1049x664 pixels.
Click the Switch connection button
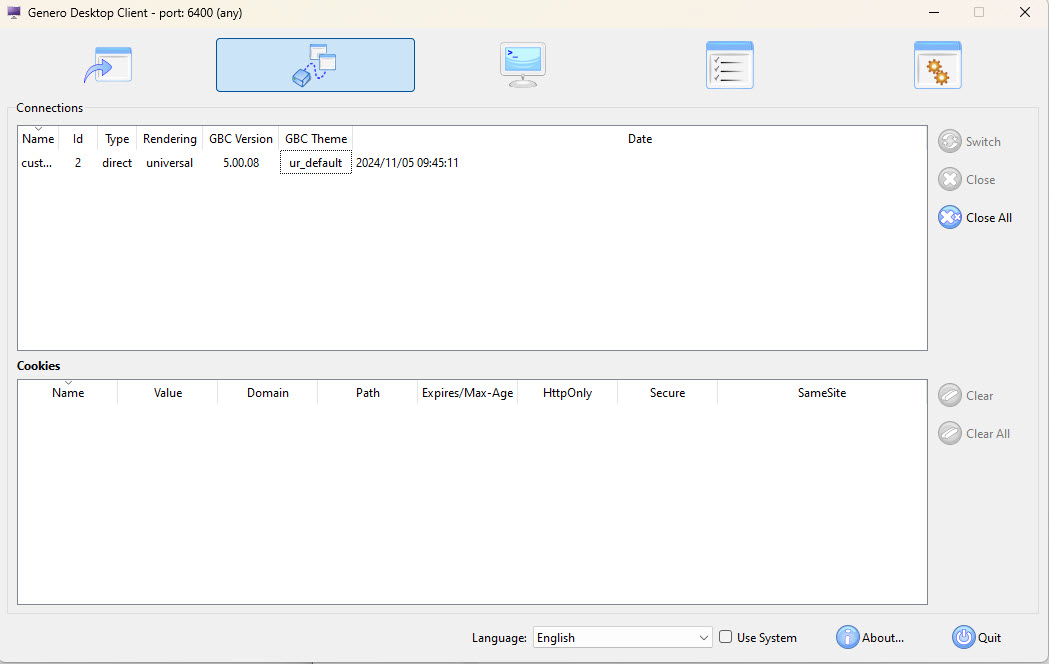tap(969, 141)
